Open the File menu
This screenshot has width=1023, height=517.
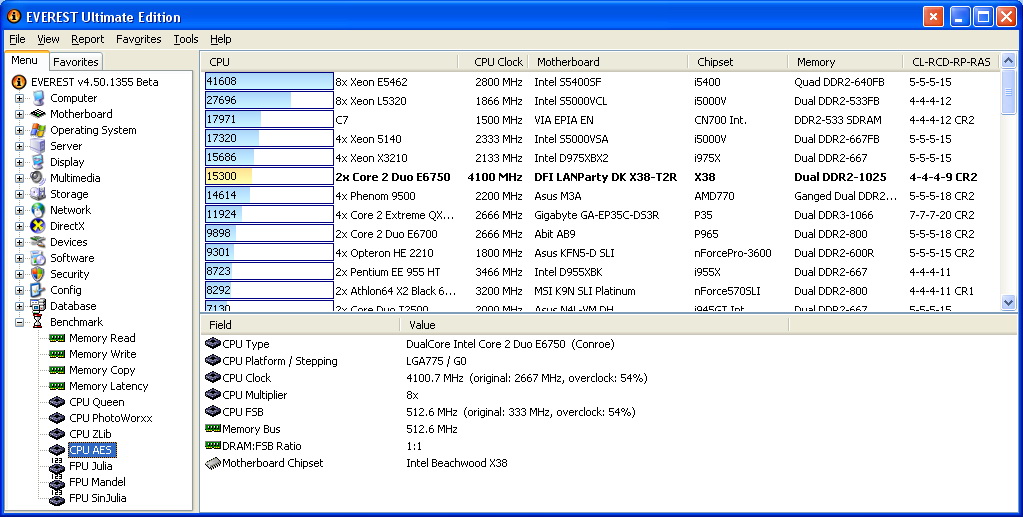point(18,39)
